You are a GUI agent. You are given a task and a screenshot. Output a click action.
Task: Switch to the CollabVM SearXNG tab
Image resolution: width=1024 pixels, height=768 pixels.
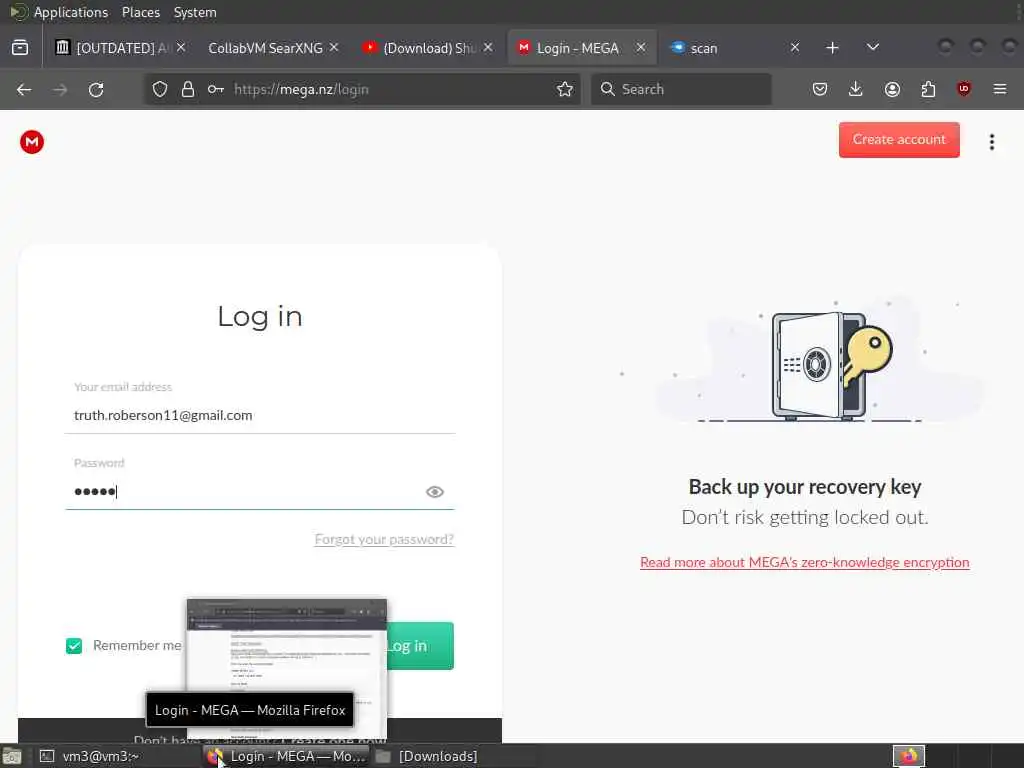[x=265, y=48]
